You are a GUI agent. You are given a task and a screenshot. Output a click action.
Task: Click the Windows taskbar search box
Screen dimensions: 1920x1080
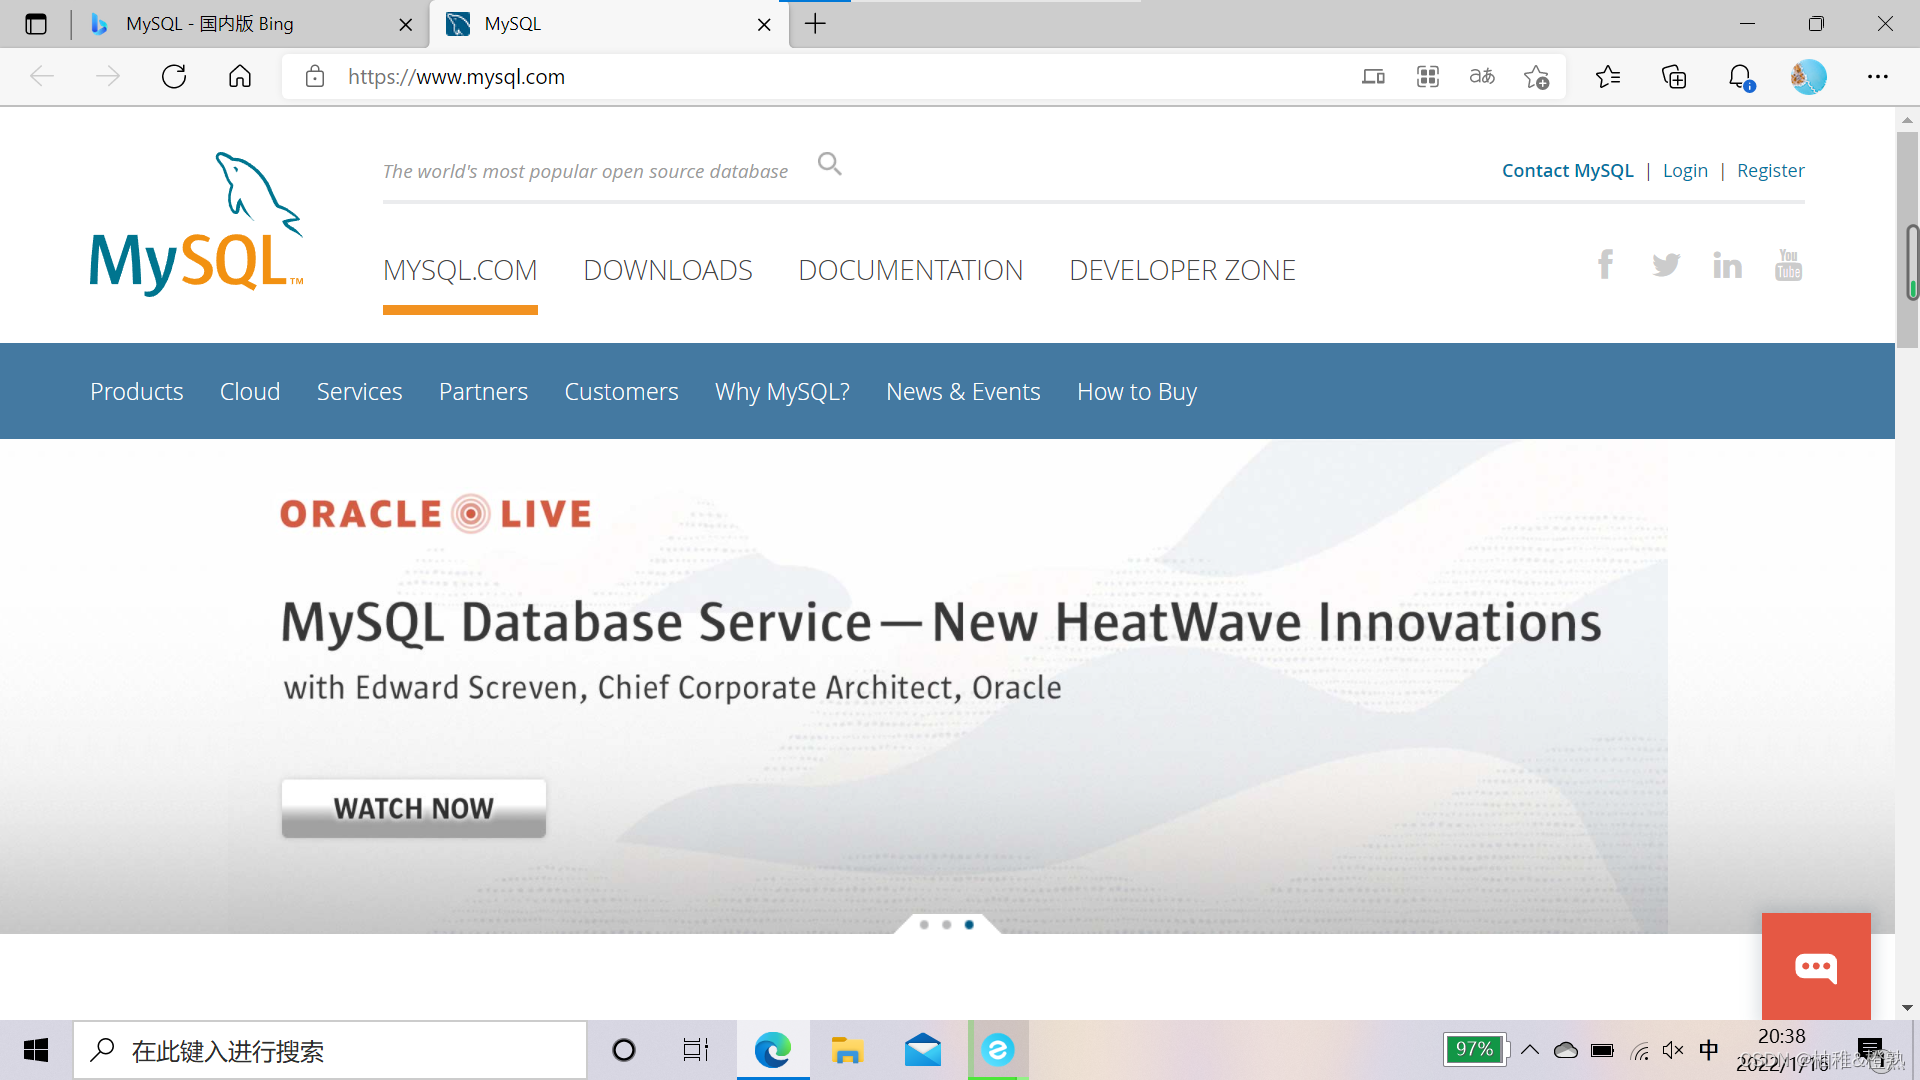point(330,1050)
